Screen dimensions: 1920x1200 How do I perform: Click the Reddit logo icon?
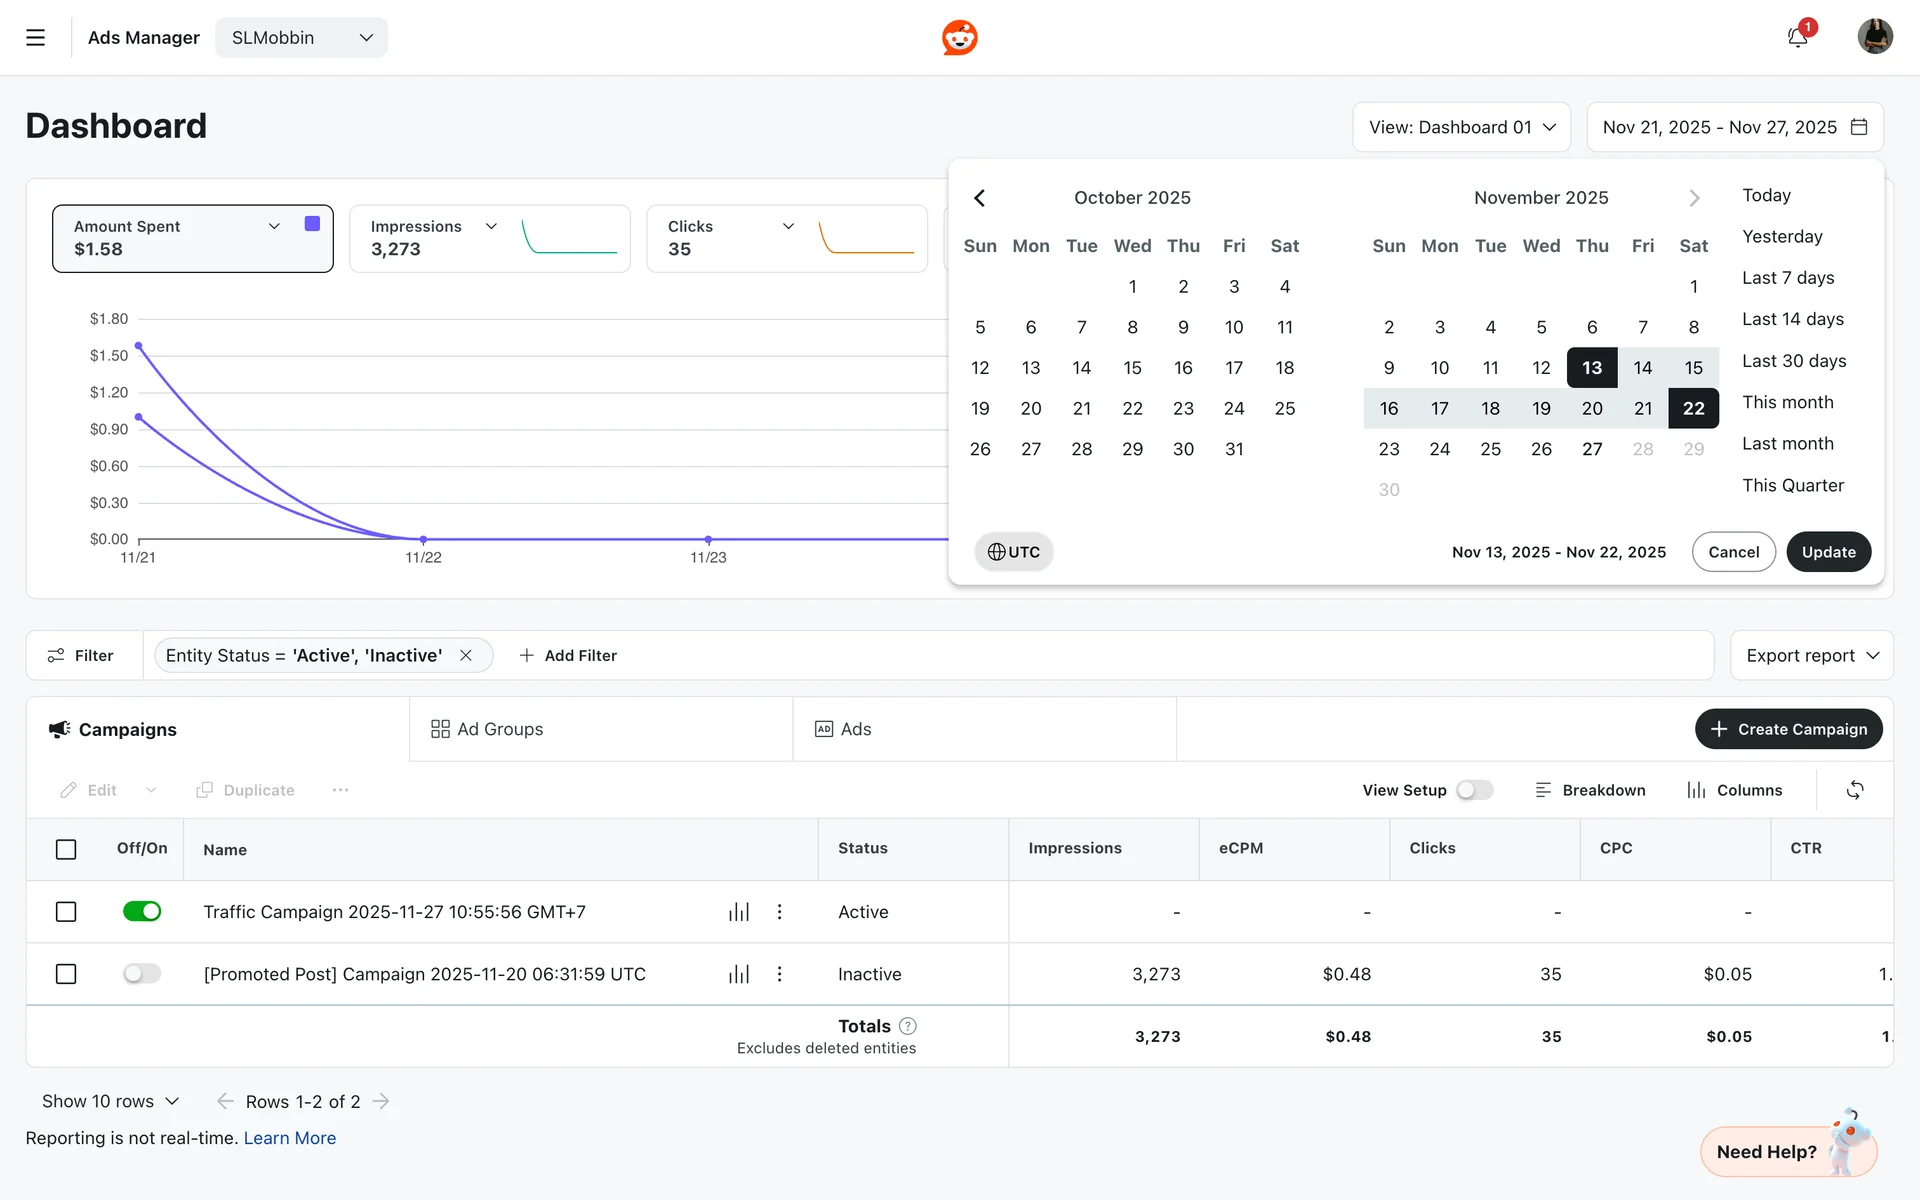pos(959,38)
